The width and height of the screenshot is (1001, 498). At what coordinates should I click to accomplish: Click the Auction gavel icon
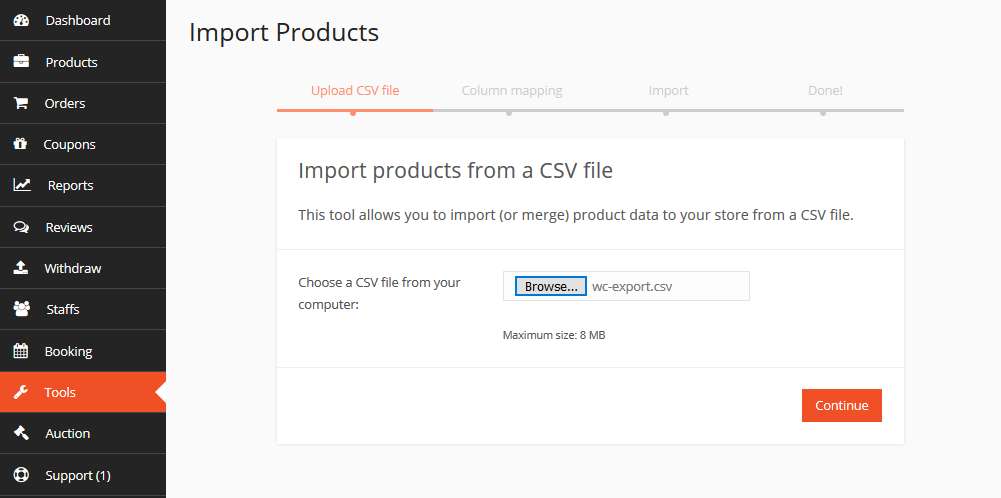21,433
